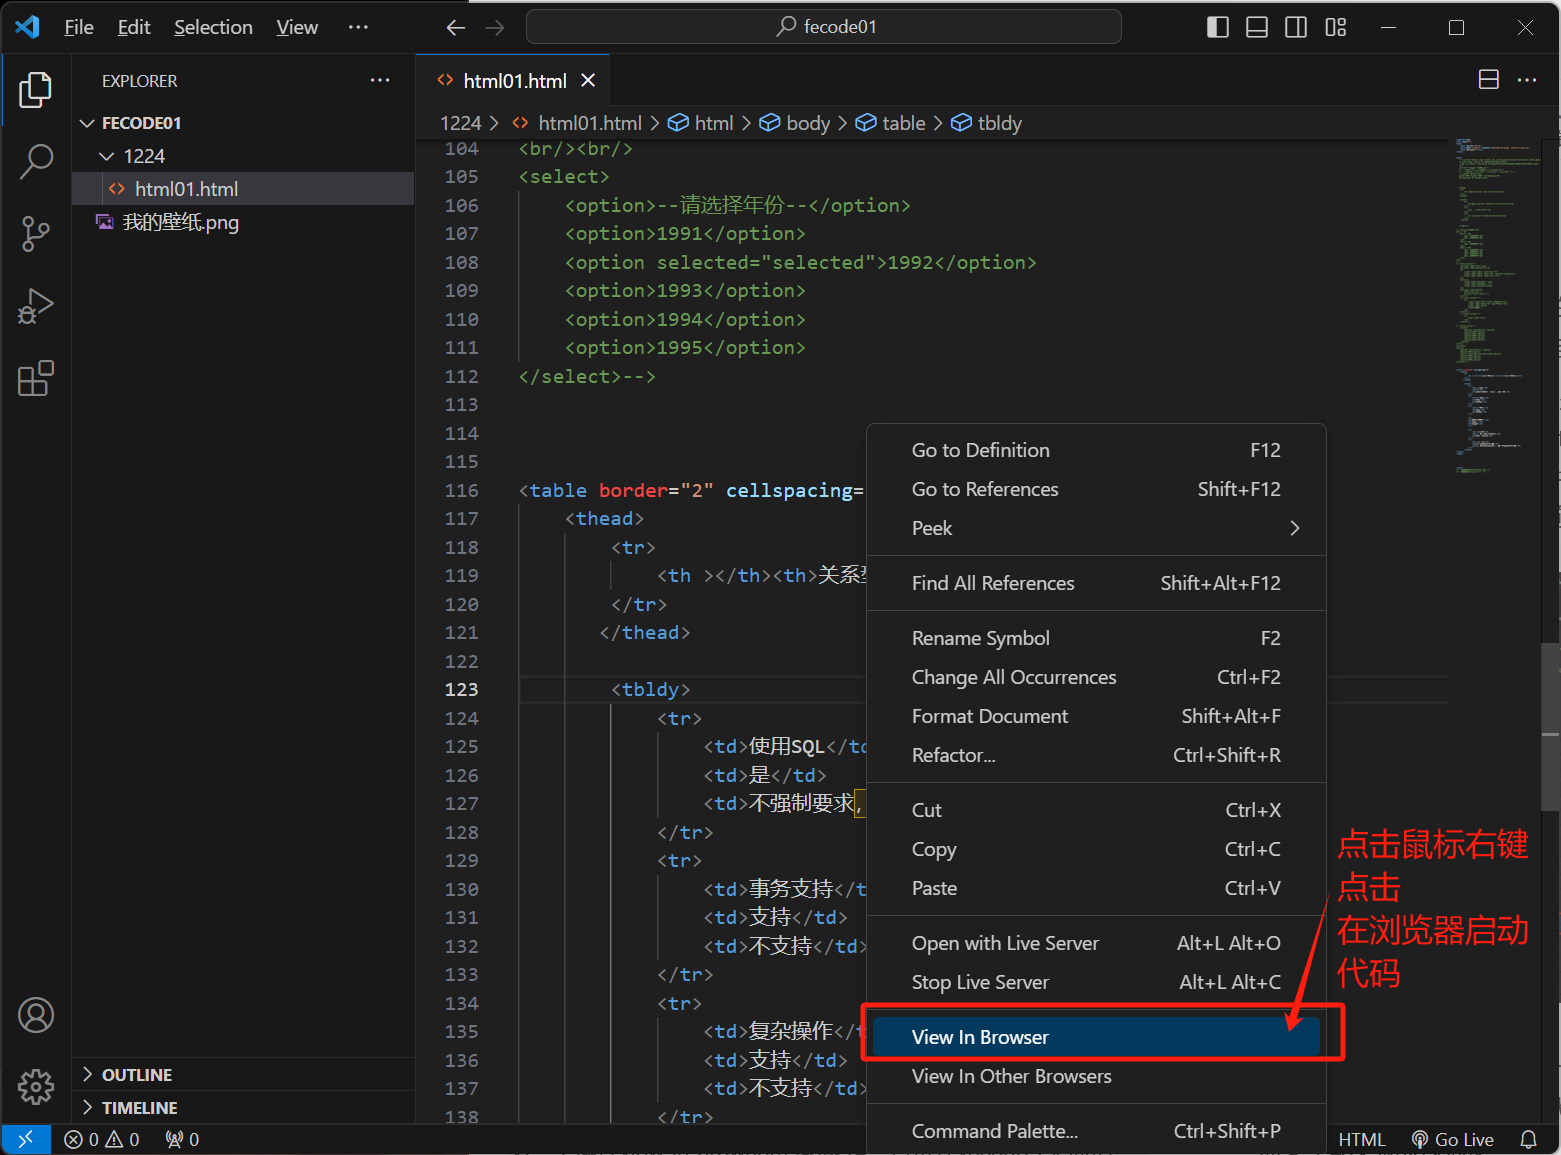Choose Change All Occurrences
Viewport: 1561px width, 1155px height.
(1096, 677)
